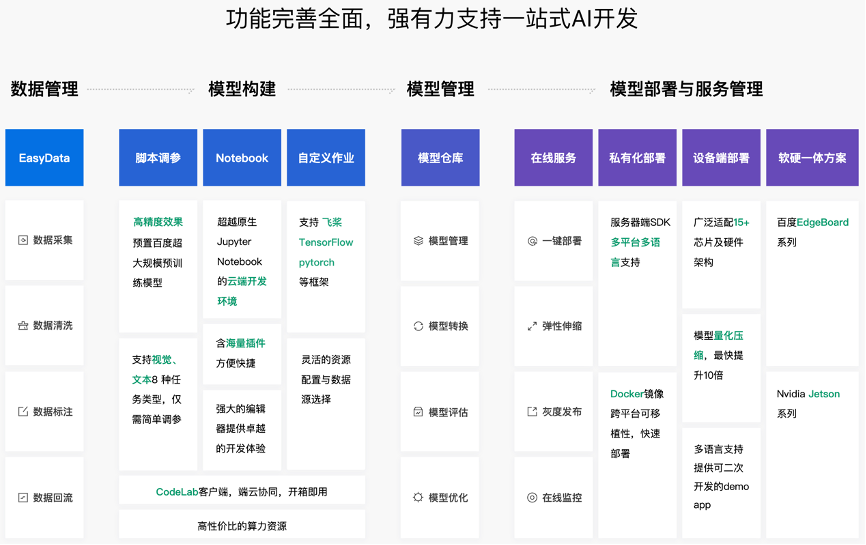
Task: Click the 模型转换 label
Action: click(x=448, y=326)
